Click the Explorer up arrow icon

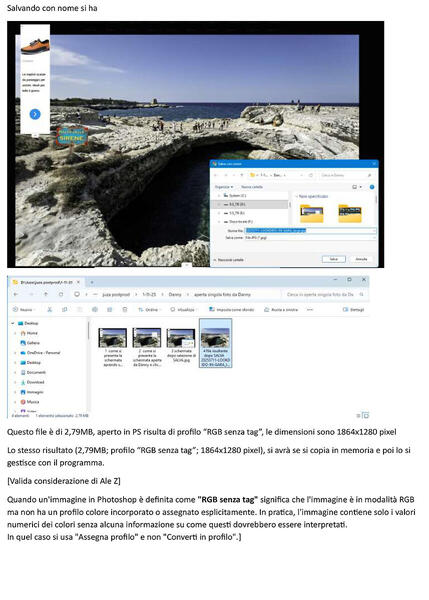pos(46,294)
